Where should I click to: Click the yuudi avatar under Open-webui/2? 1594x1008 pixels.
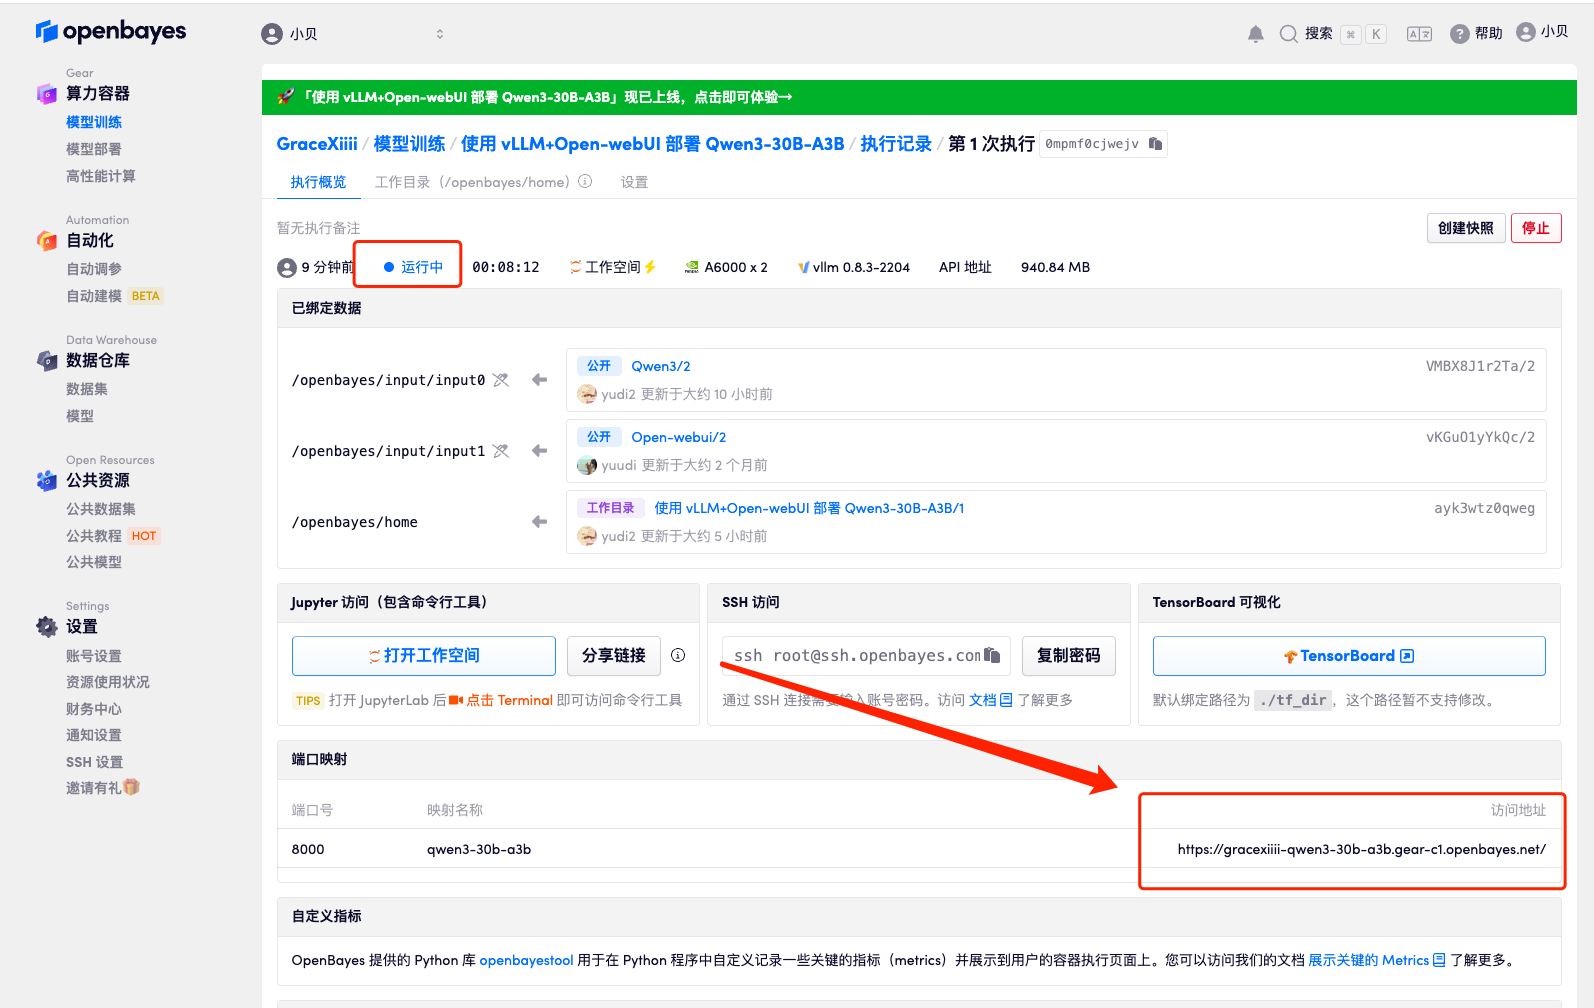click(587, 465)
